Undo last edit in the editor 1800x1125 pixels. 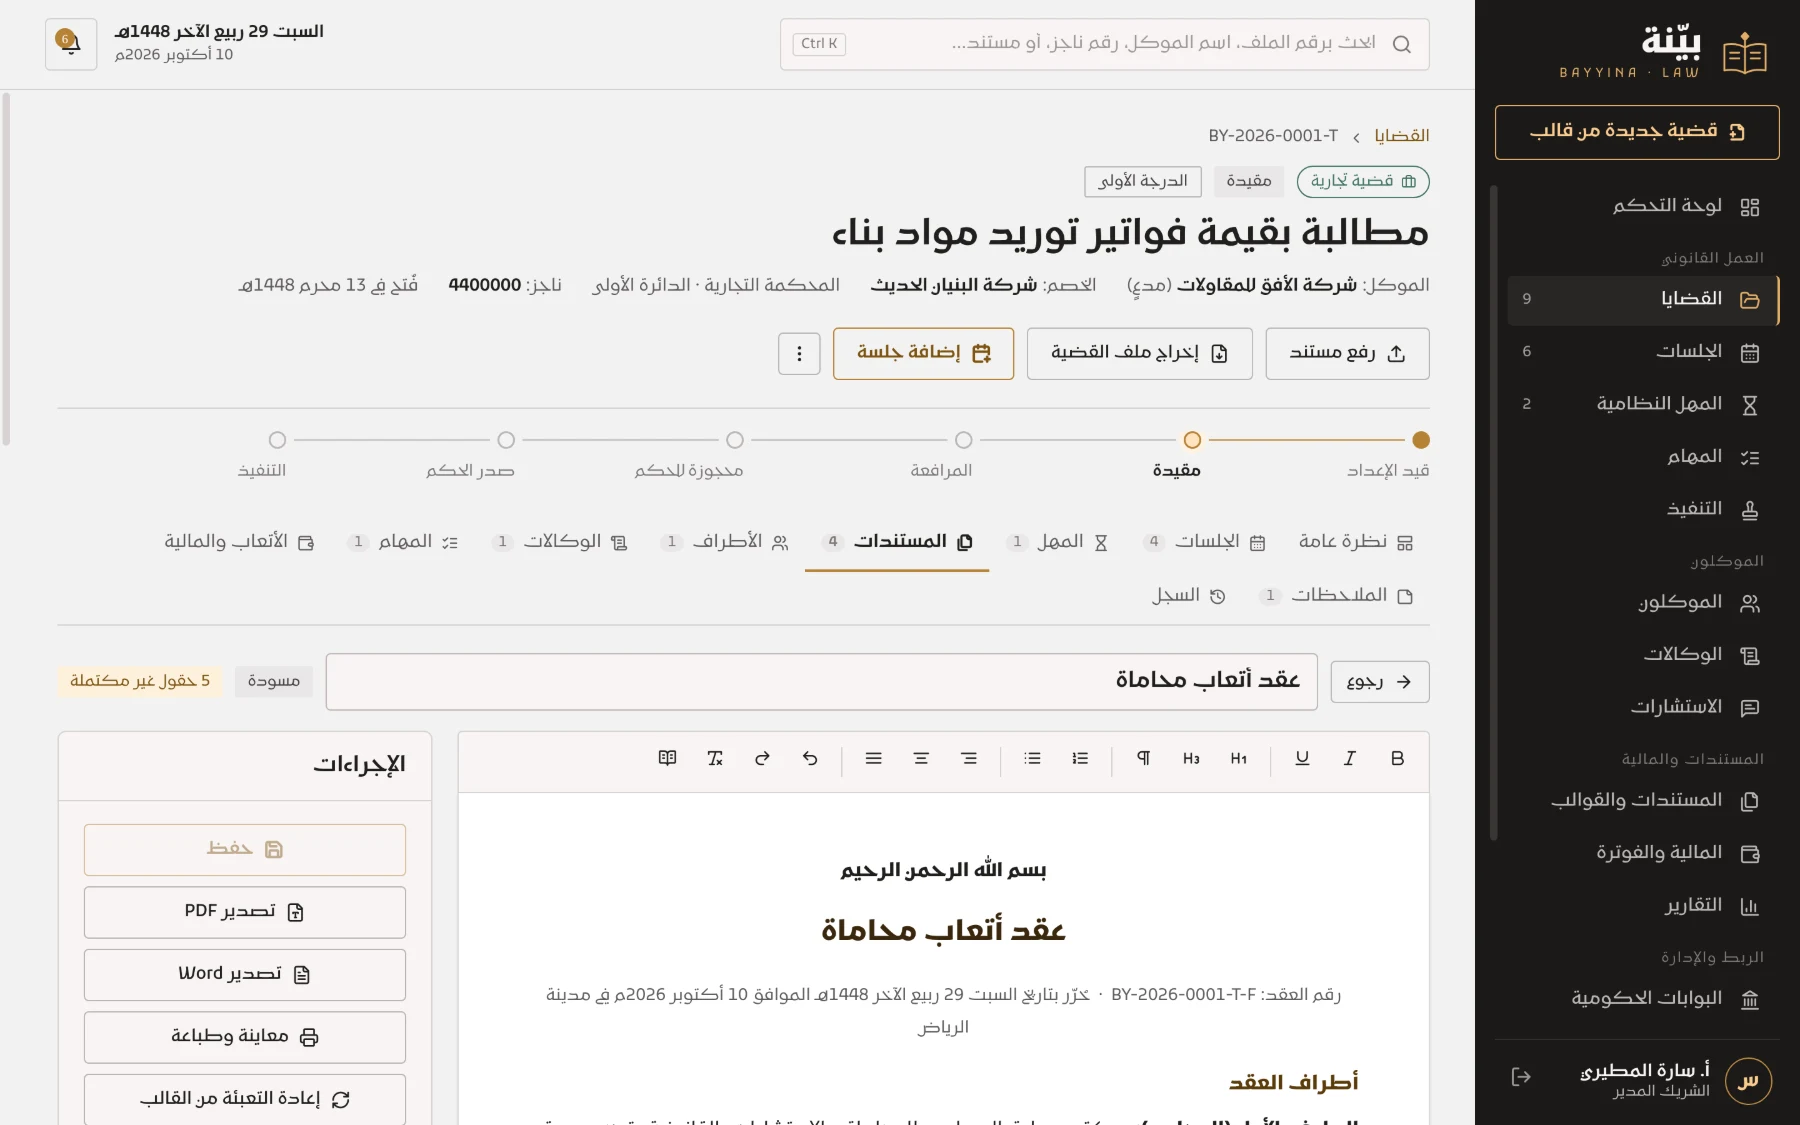click(810, 759)
